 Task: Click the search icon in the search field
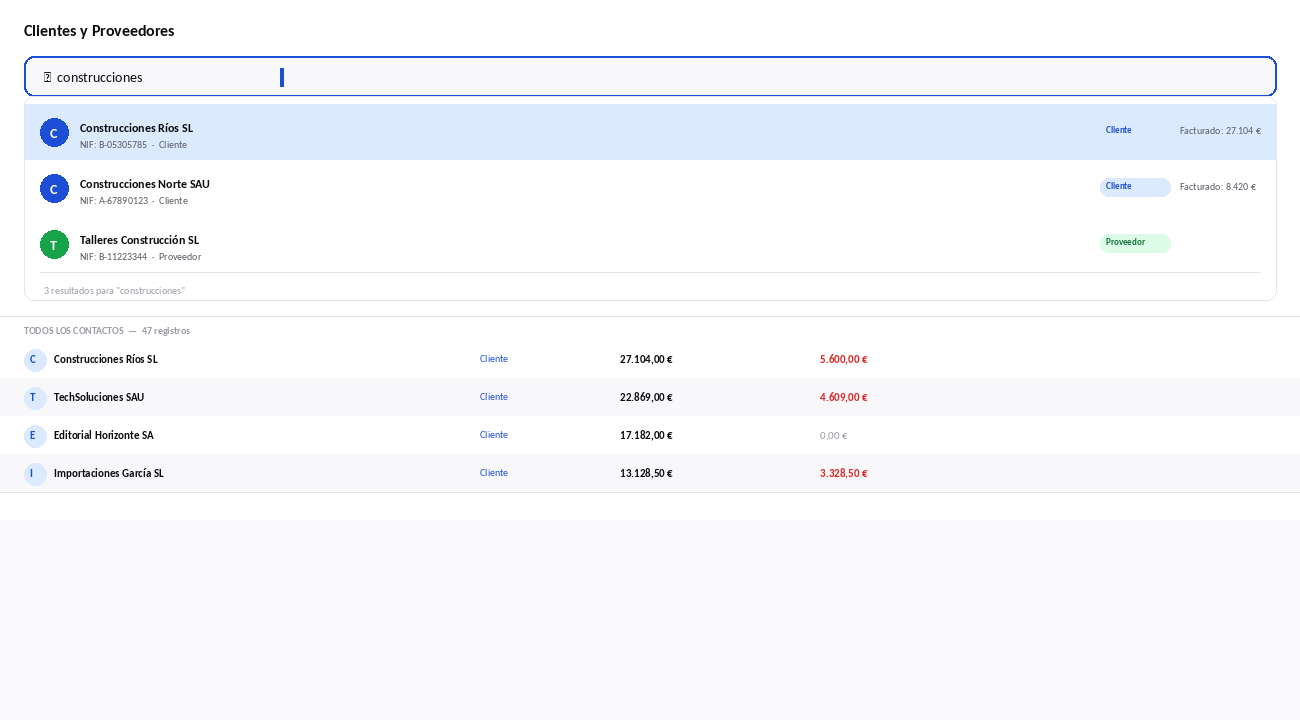(47, 77)
